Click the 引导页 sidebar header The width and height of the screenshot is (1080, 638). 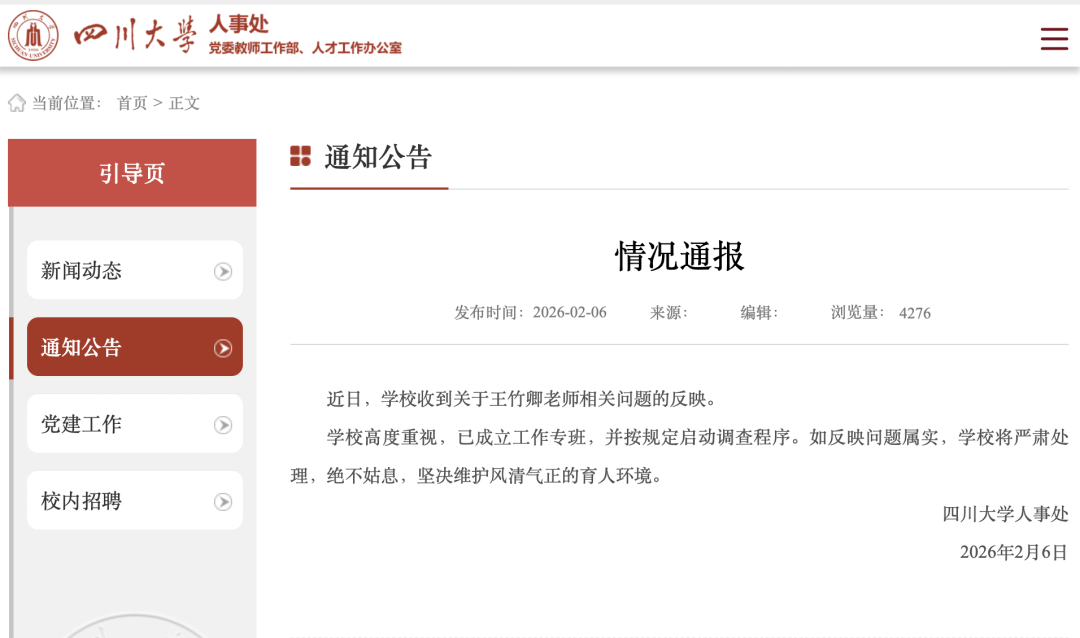pyautogui.click(x=132, y=173)
